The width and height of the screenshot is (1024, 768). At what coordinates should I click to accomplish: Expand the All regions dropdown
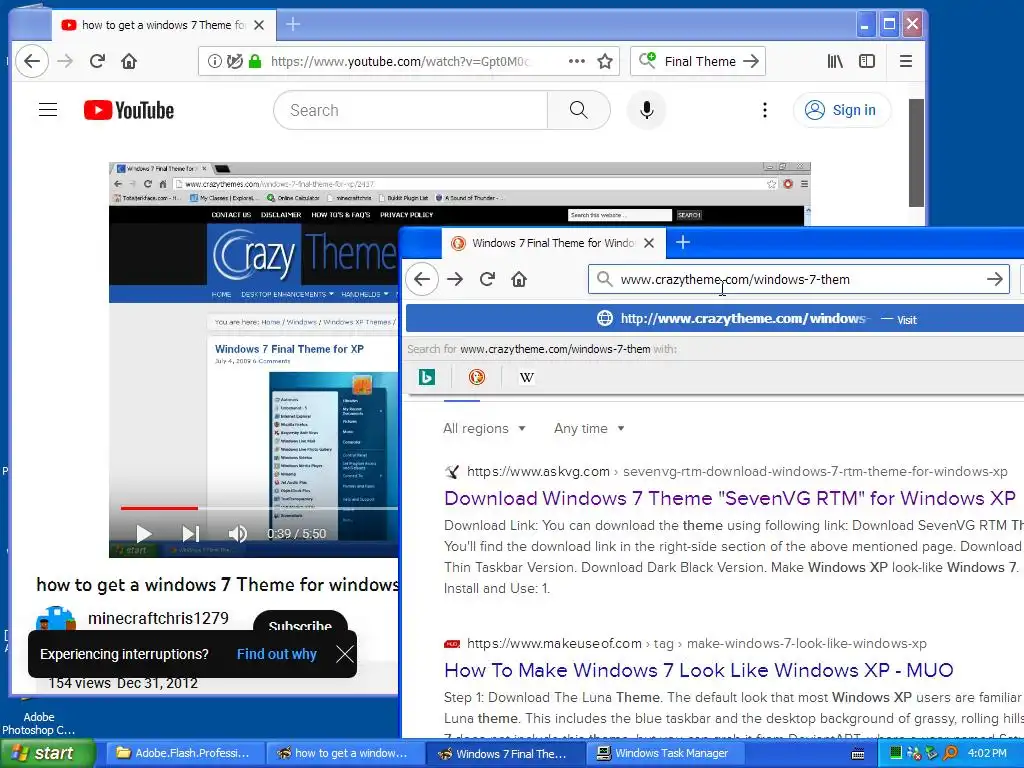coord(484,428)
